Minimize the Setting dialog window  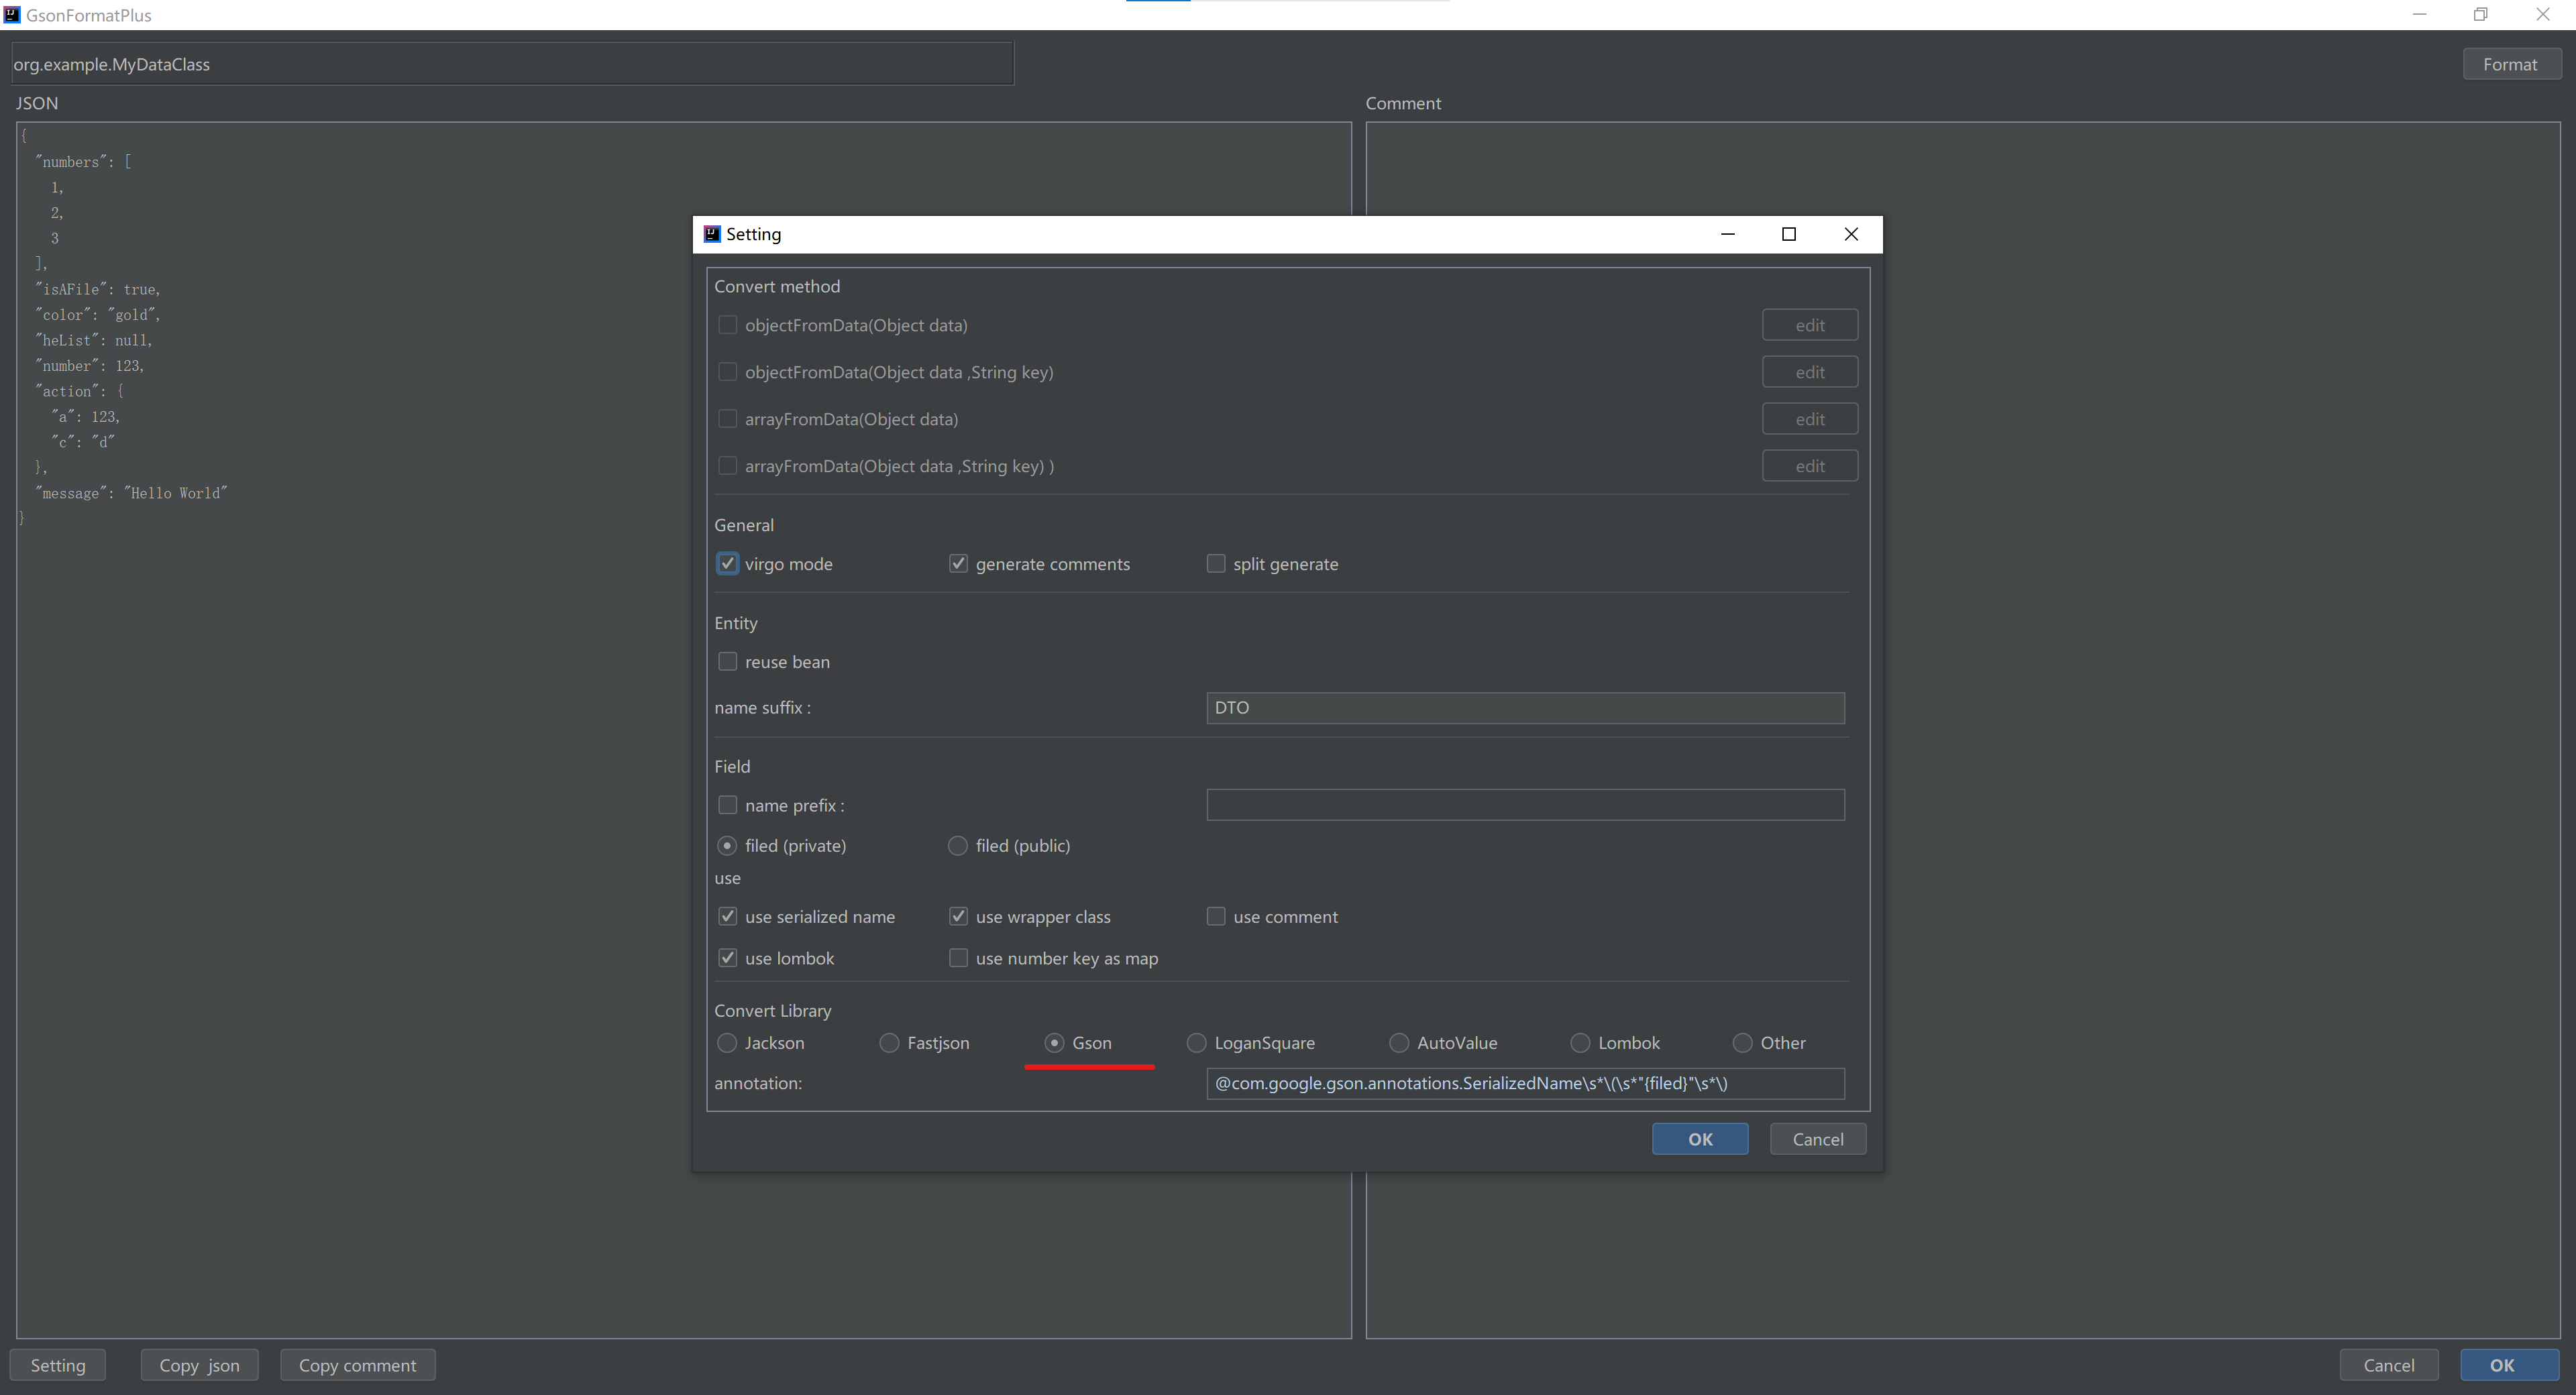1727,234
